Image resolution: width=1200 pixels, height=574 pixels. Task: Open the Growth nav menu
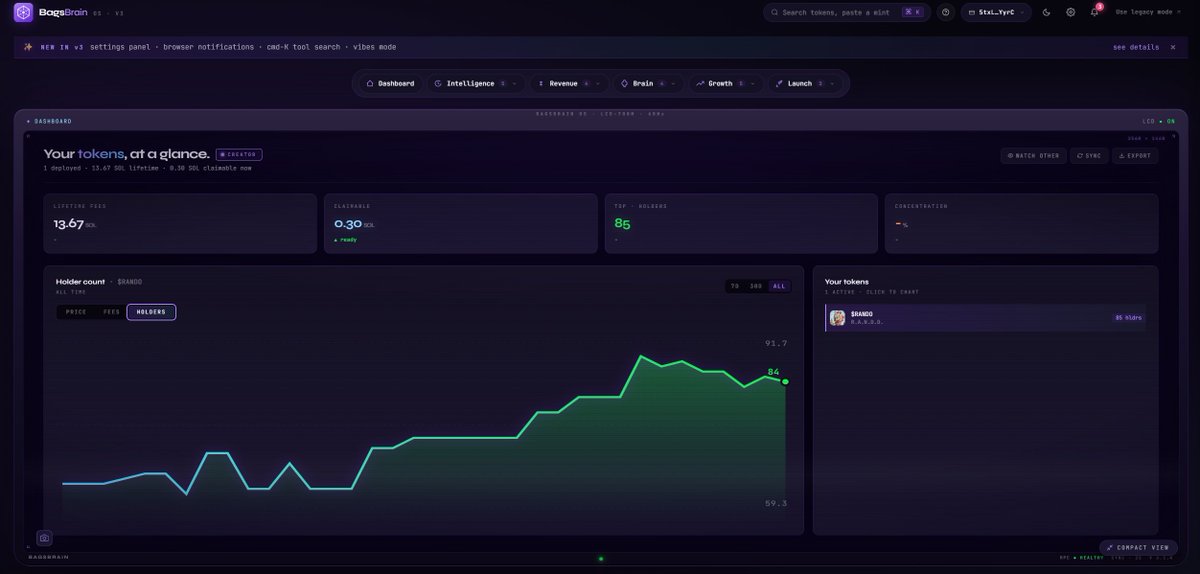point(726,84)
